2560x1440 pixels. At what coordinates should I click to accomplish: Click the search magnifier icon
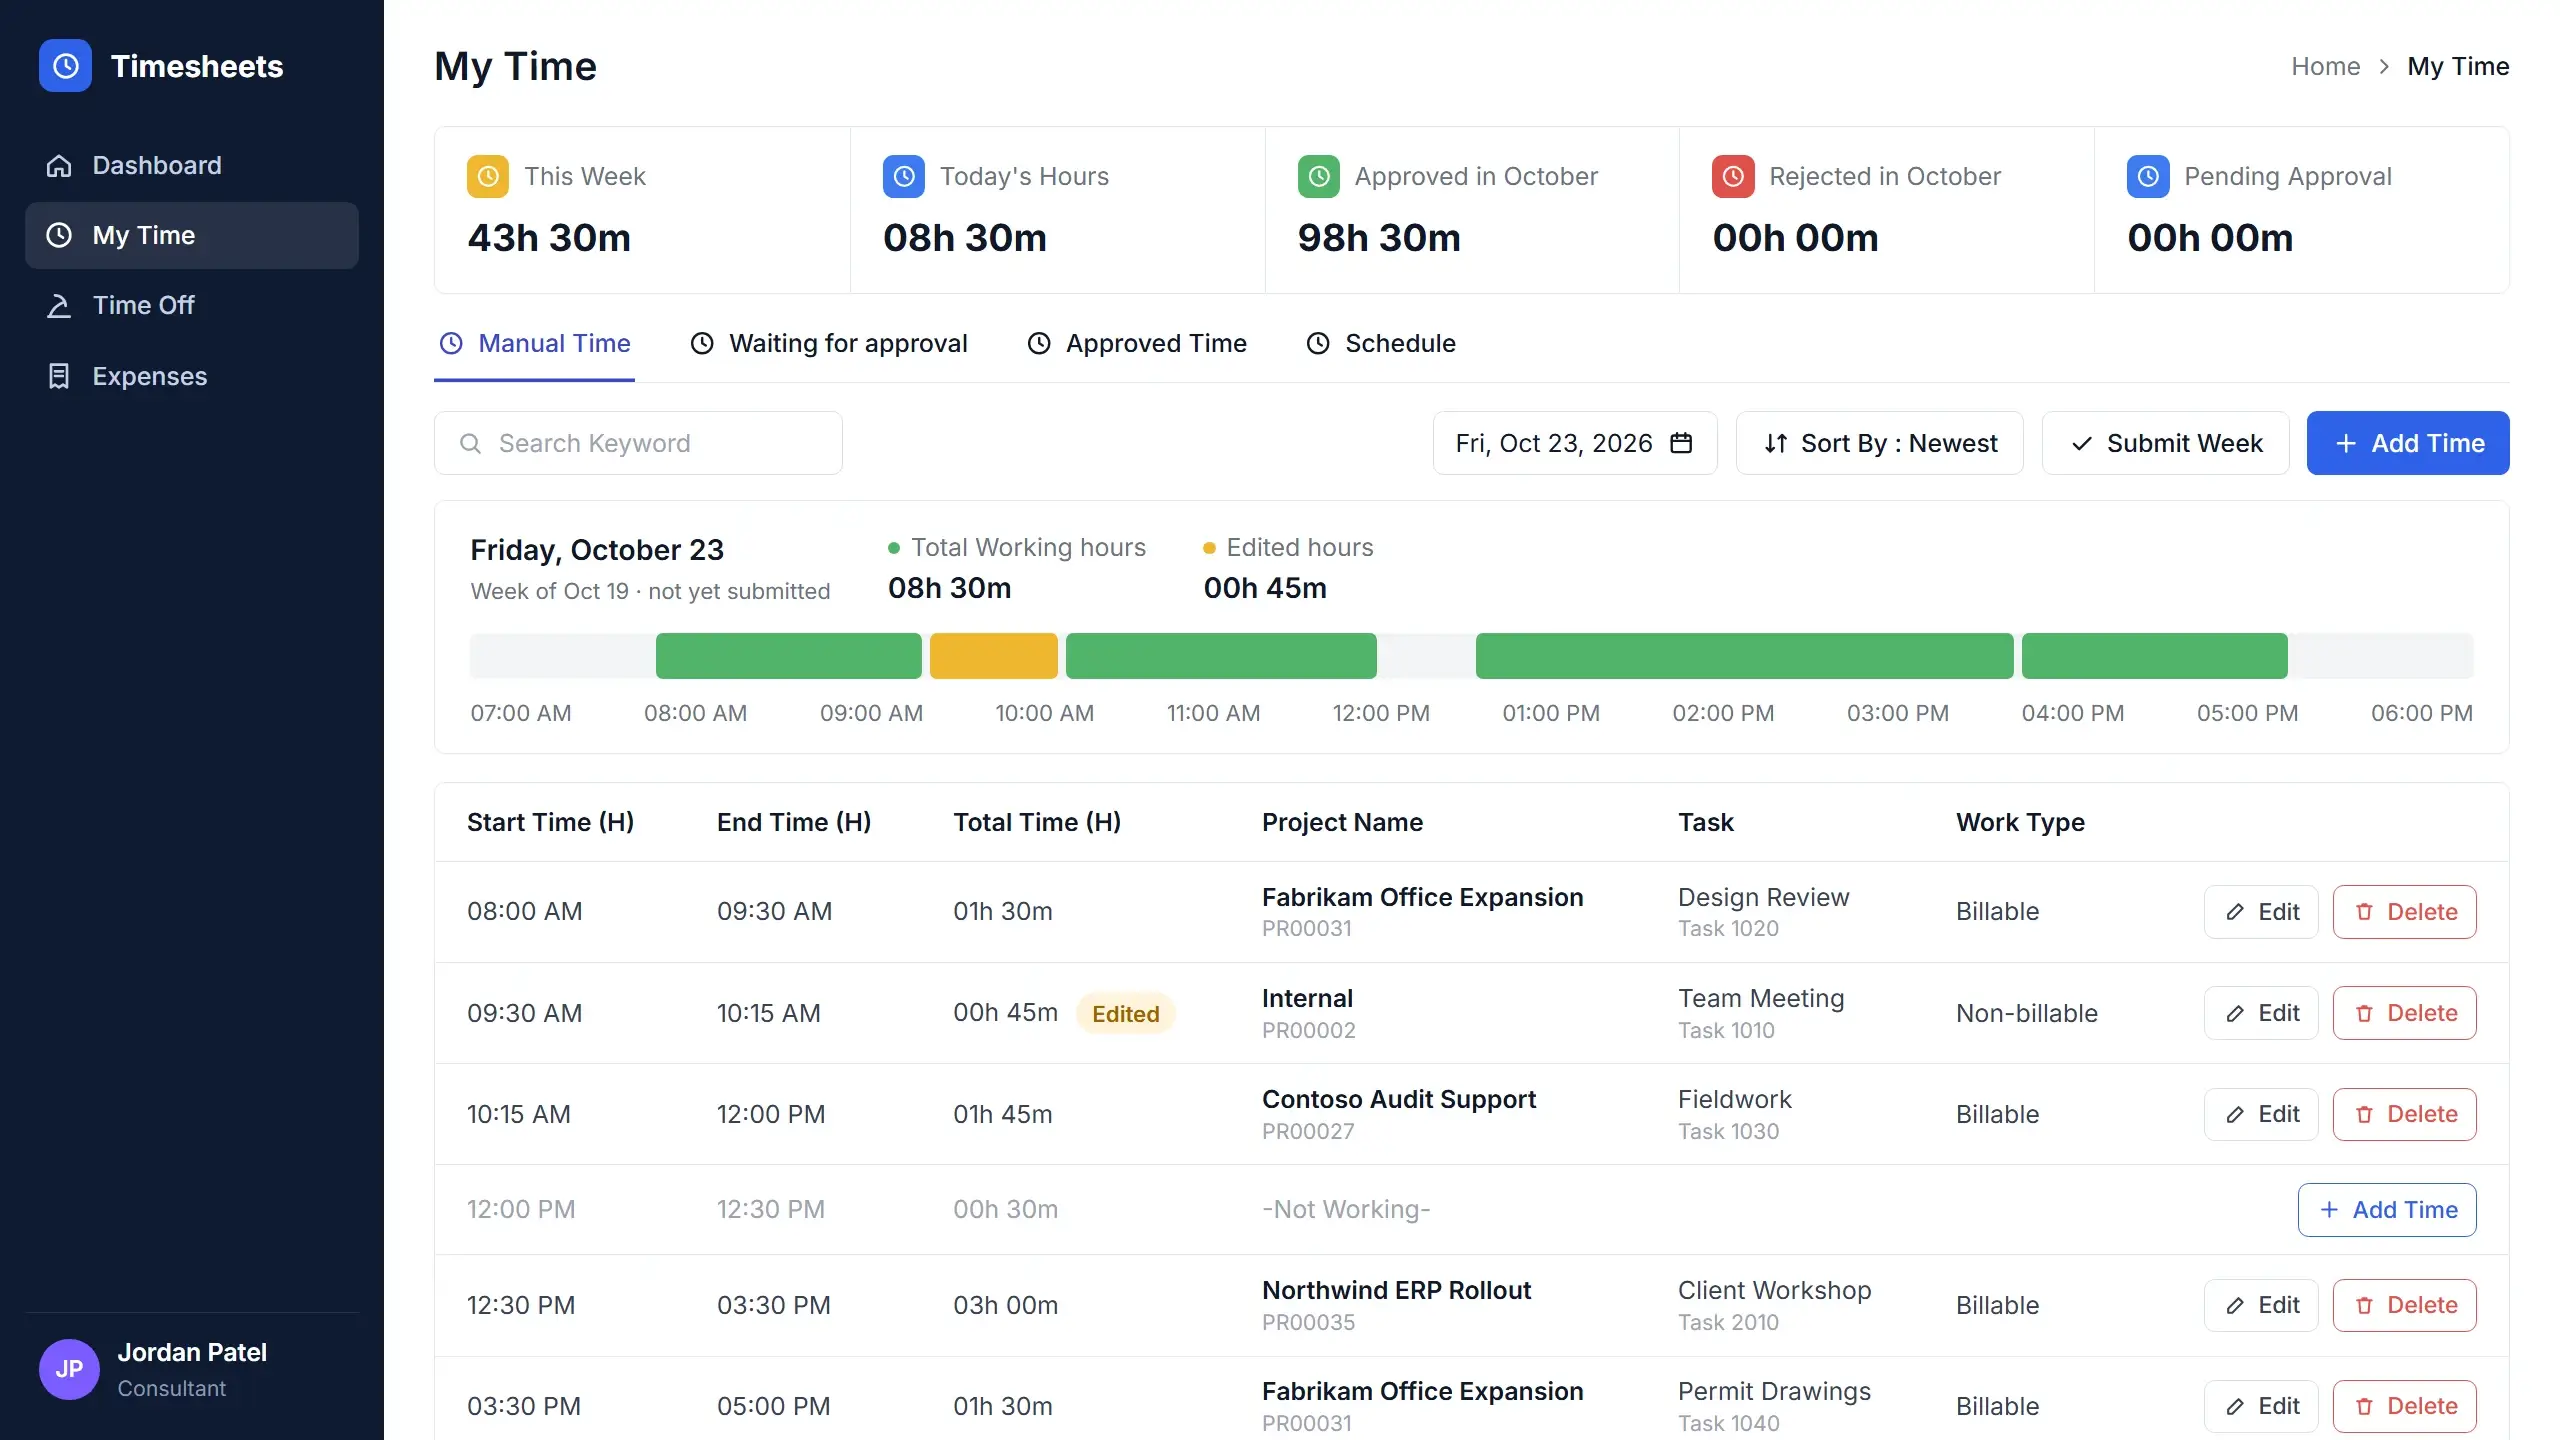coord(471,443)
